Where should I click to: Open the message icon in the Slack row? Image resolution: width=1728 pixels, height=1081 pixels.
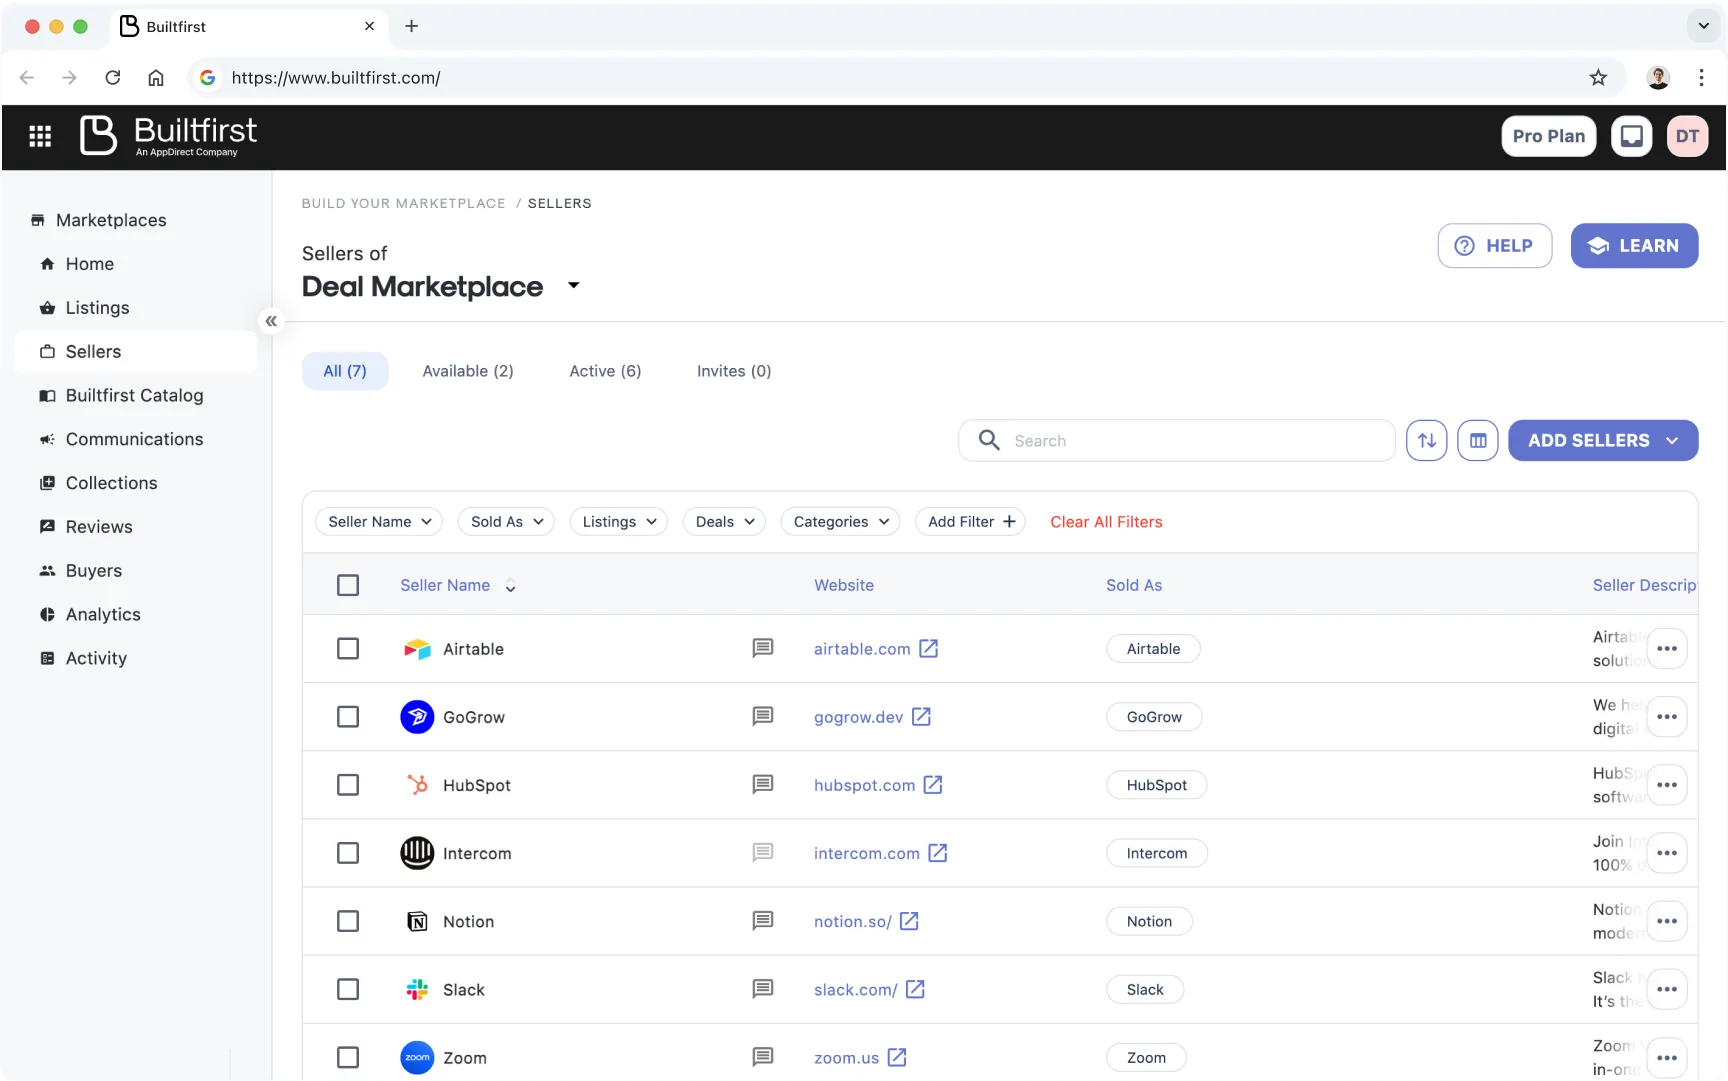pos(763,989)
